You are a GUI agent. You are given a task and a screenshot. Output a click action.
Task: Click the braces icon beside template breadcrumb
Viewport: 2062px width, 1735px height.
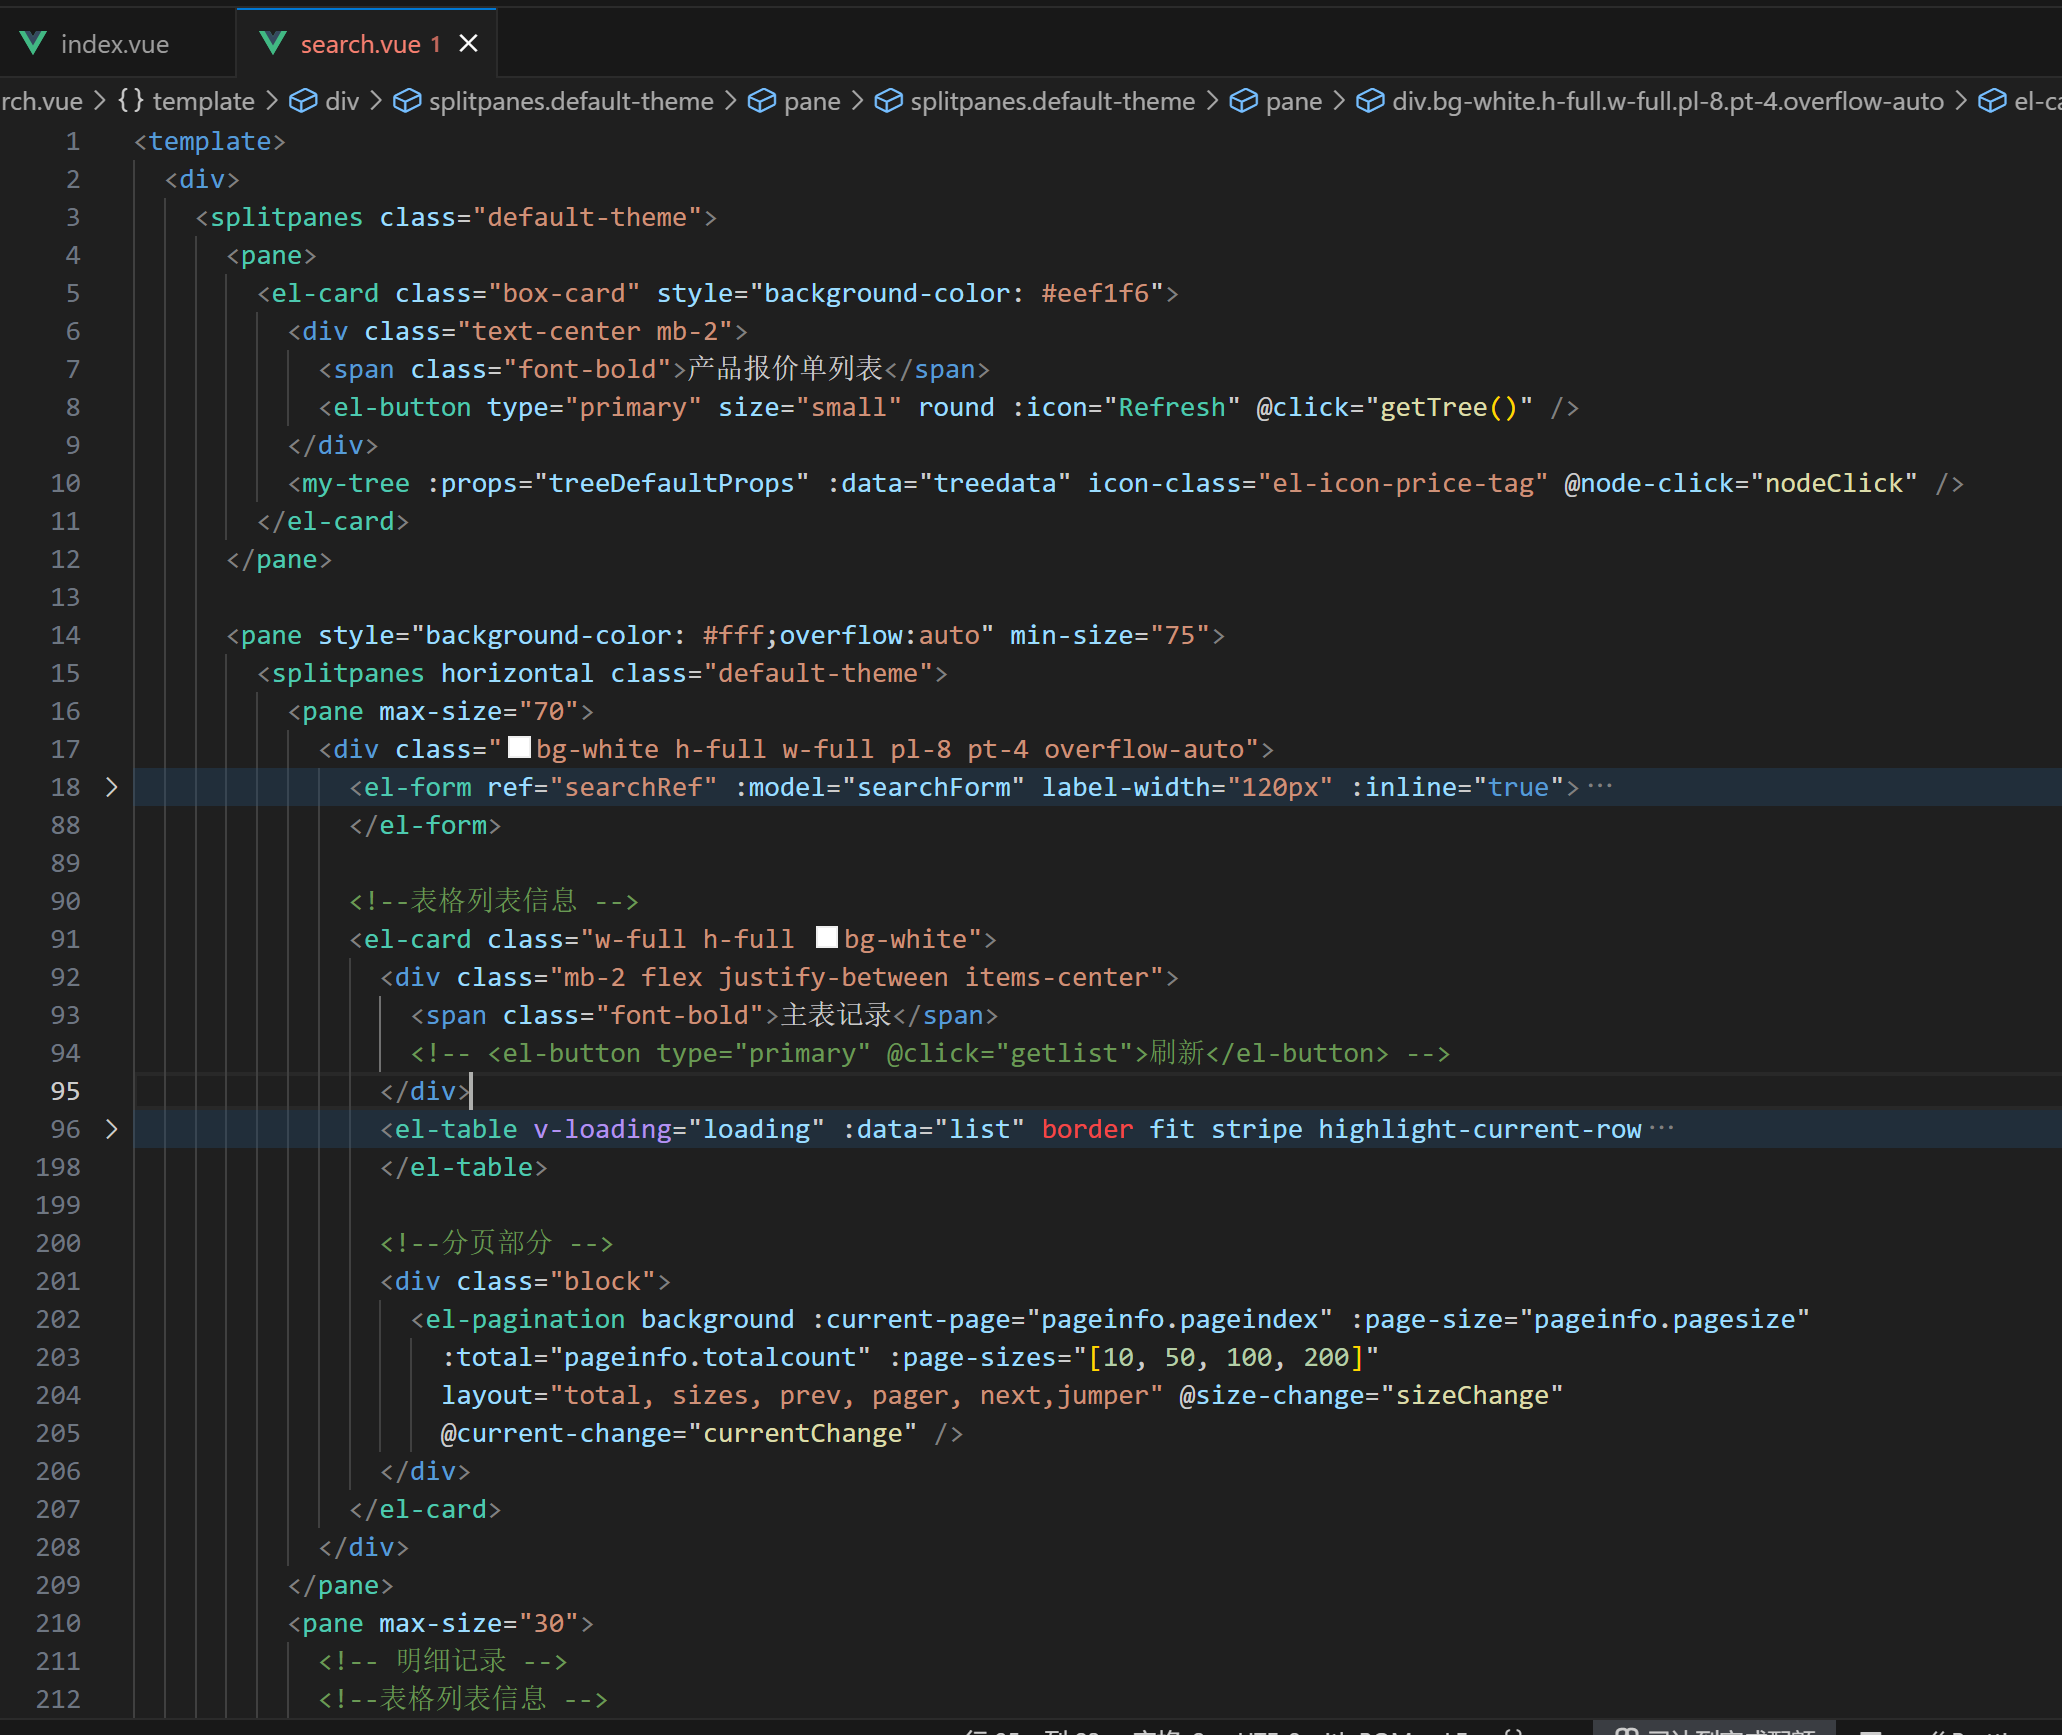click(131, 100)
